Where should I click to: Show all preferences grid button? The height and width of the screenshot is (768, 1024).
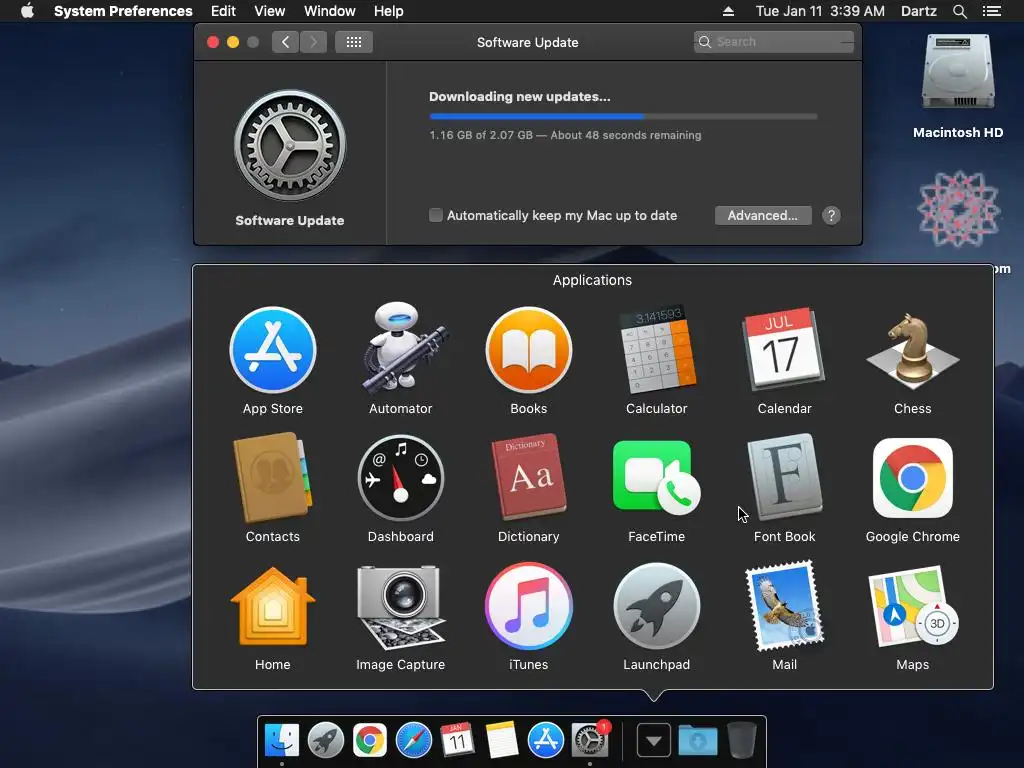pyautogui.click(x=354, y=42)
